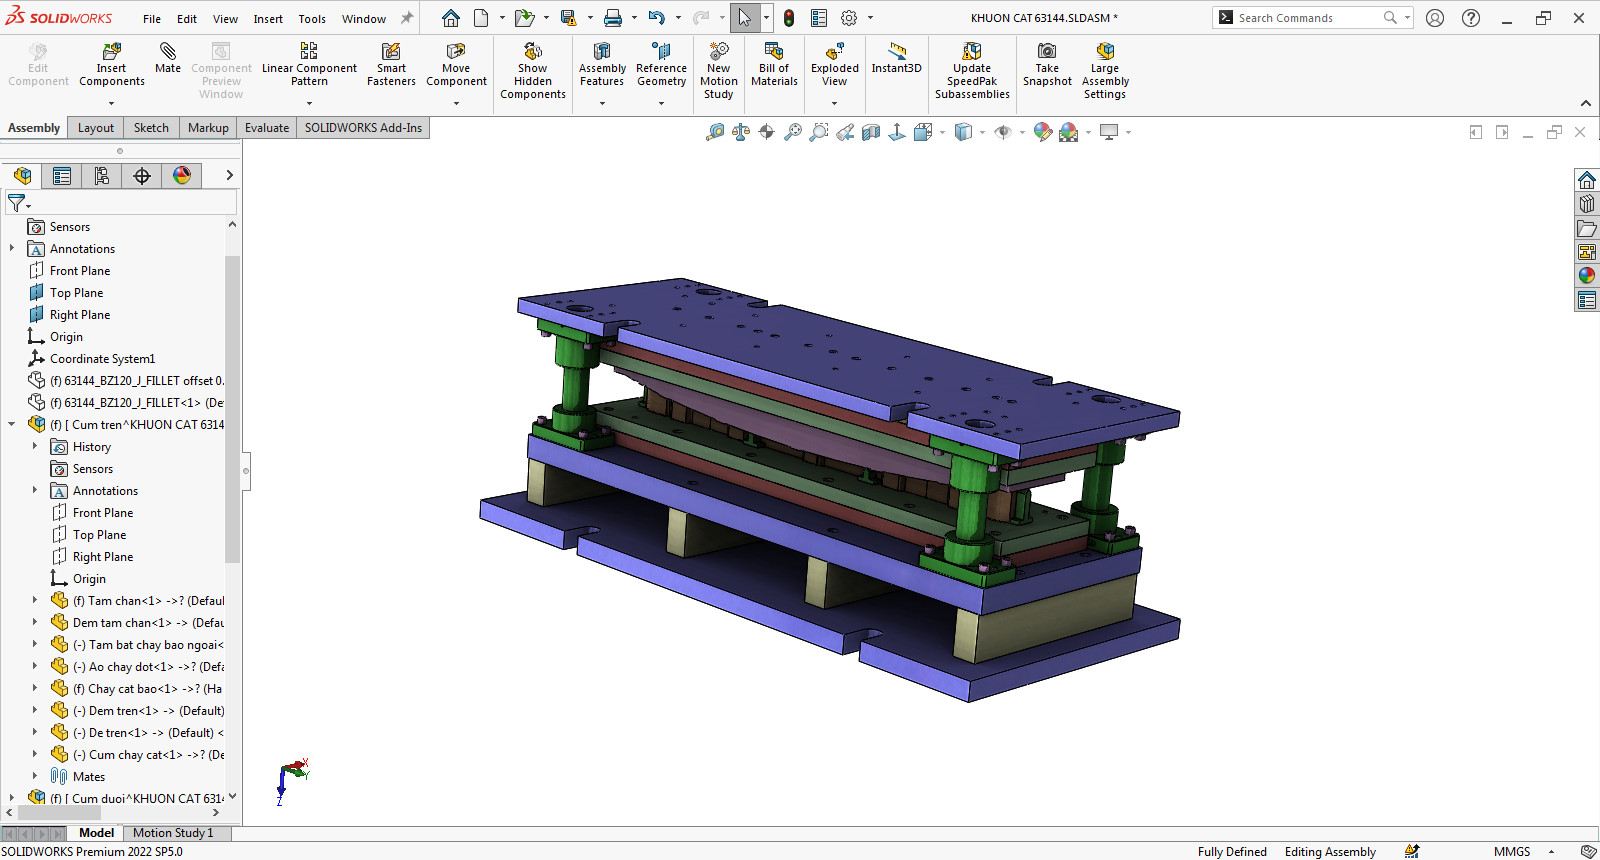The image size is (1600, 860).
Task: Open the Tools menu
Action: pyautogui.click(x=312, y=19)
